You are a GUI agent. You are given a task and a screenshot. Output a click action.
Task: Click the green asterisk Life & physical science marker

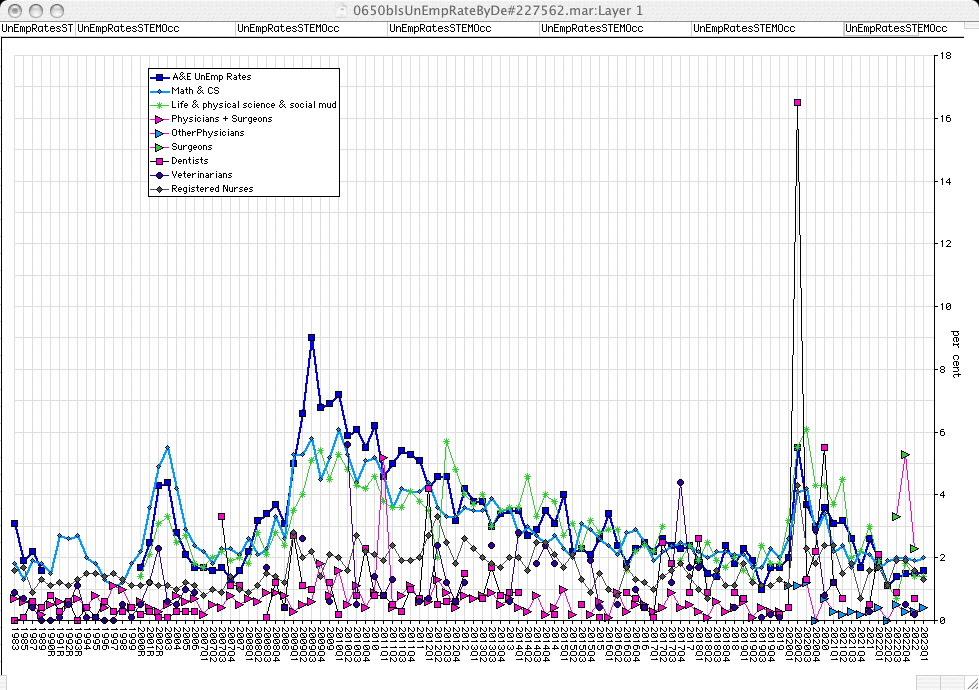(159, 105)
